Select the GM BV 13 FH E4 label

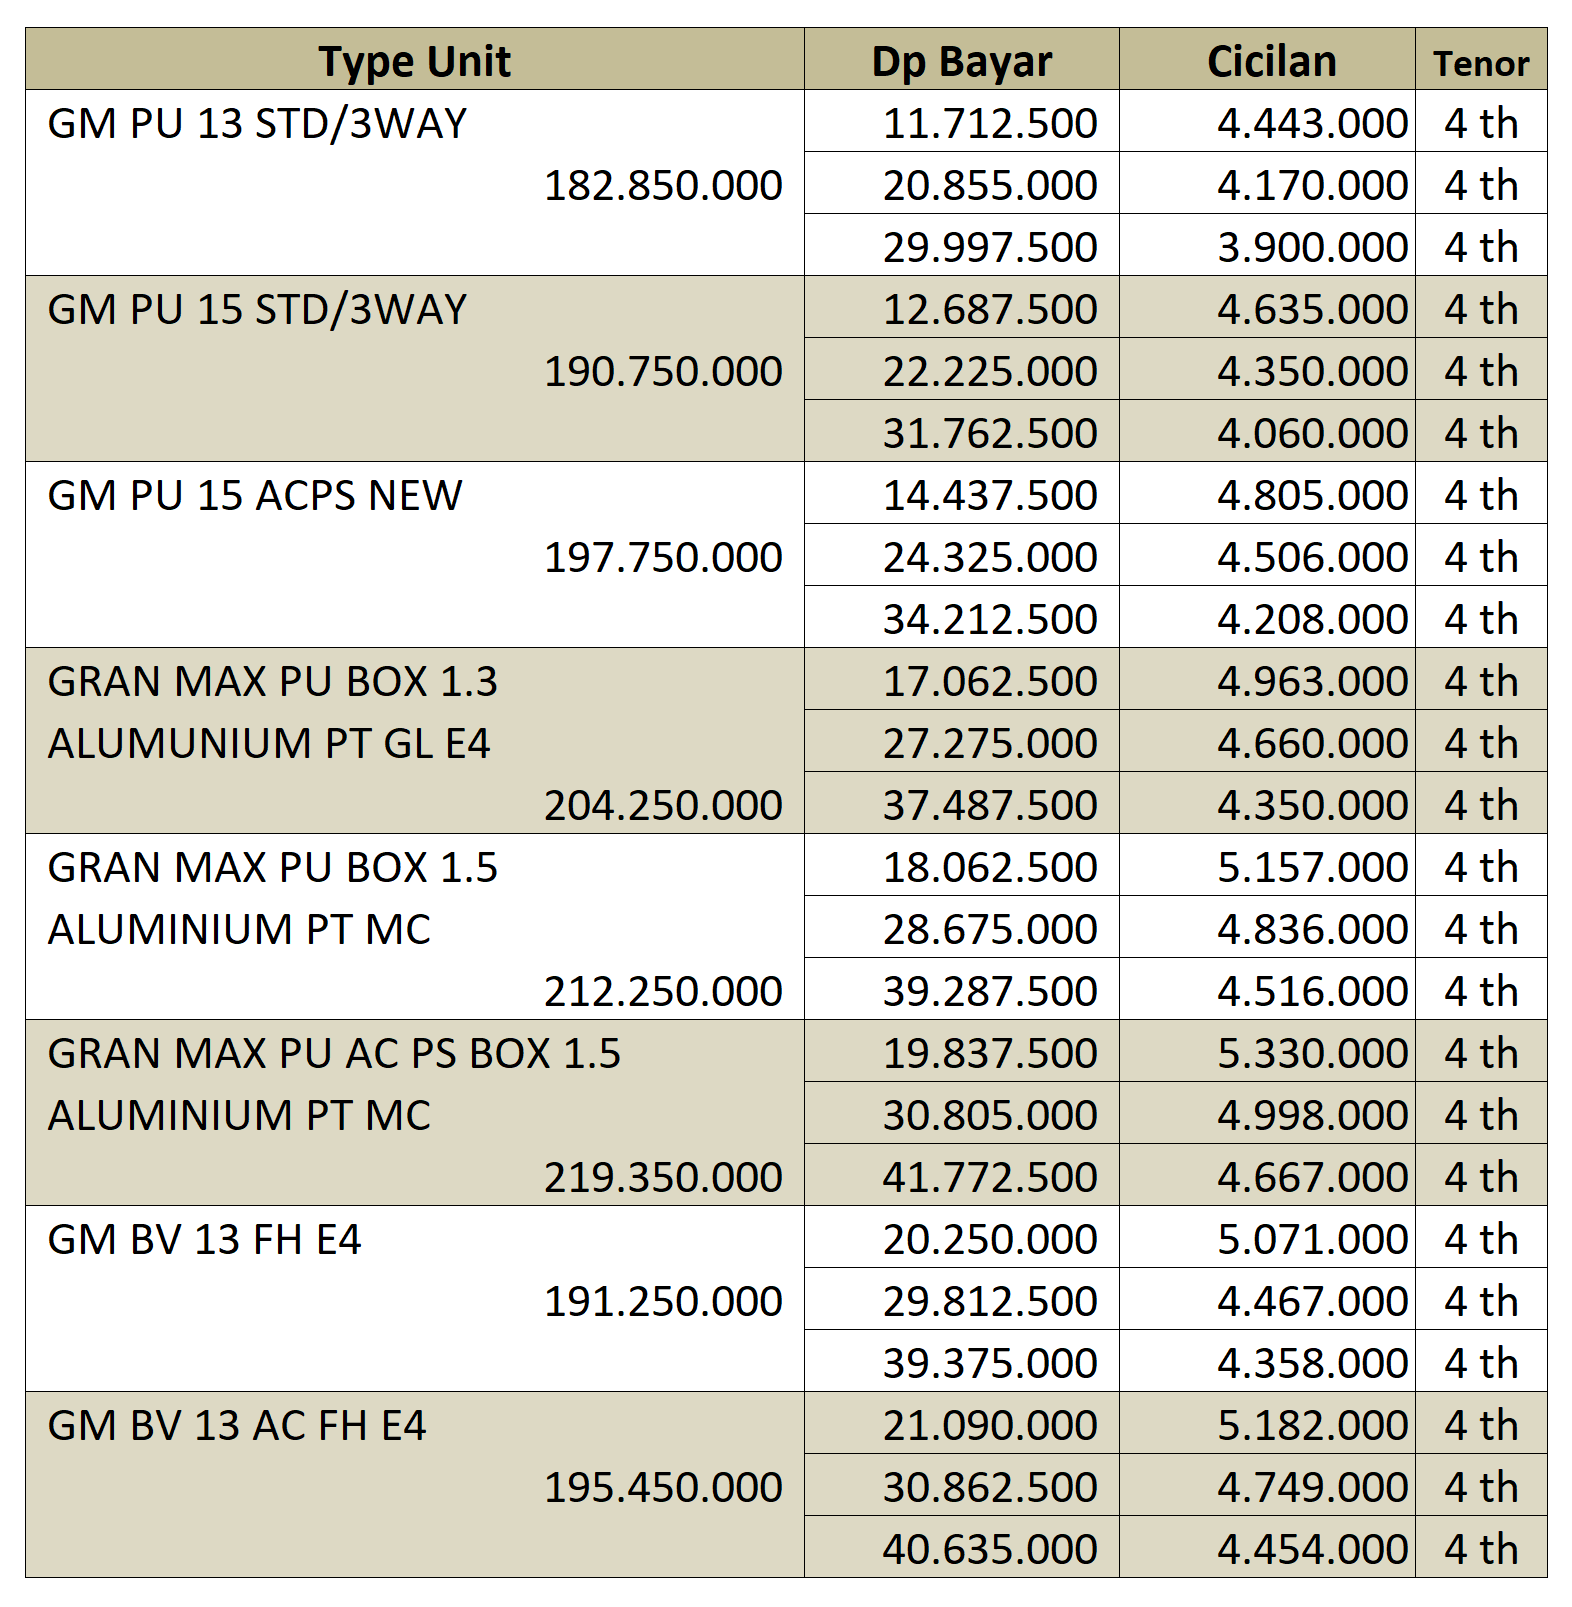point(204,1240)
